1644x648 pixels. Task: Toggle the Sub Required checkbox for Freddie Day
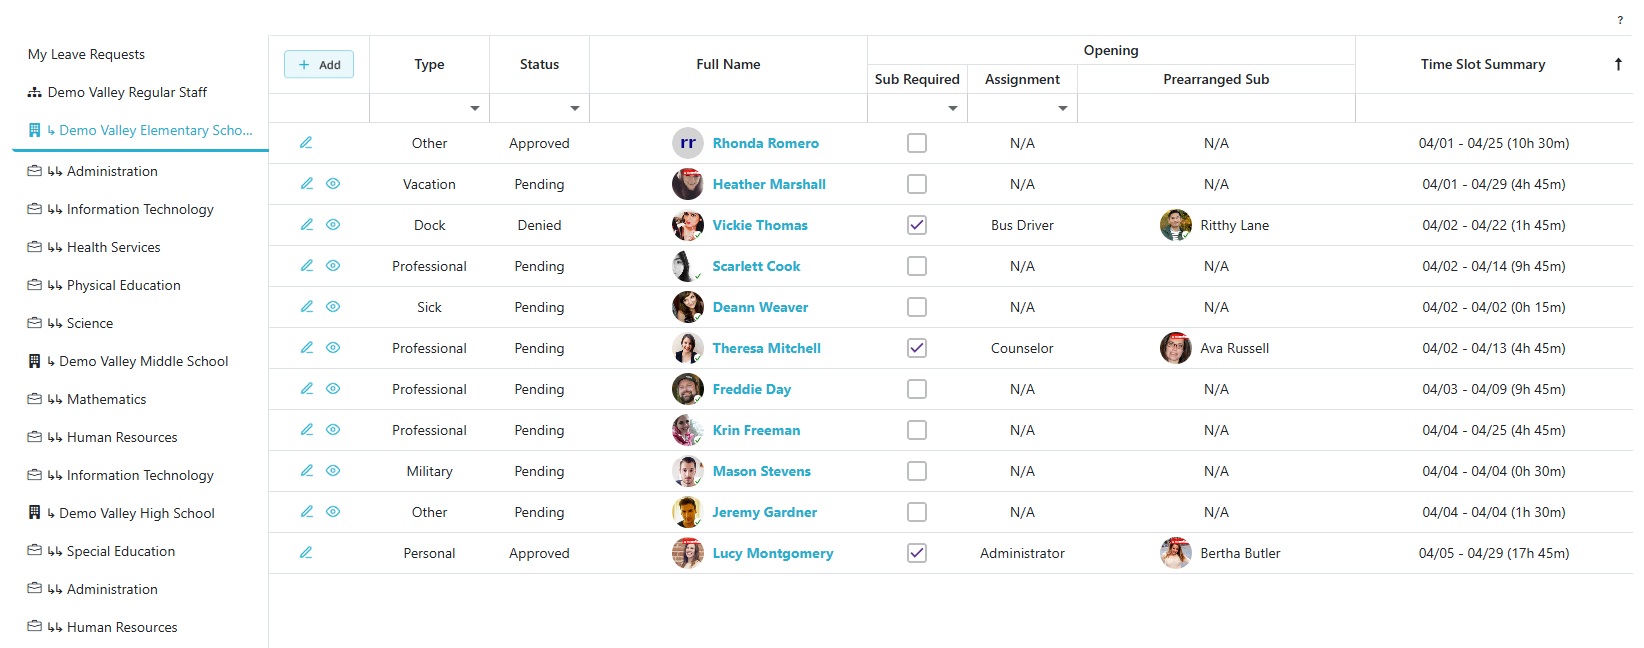917,389
